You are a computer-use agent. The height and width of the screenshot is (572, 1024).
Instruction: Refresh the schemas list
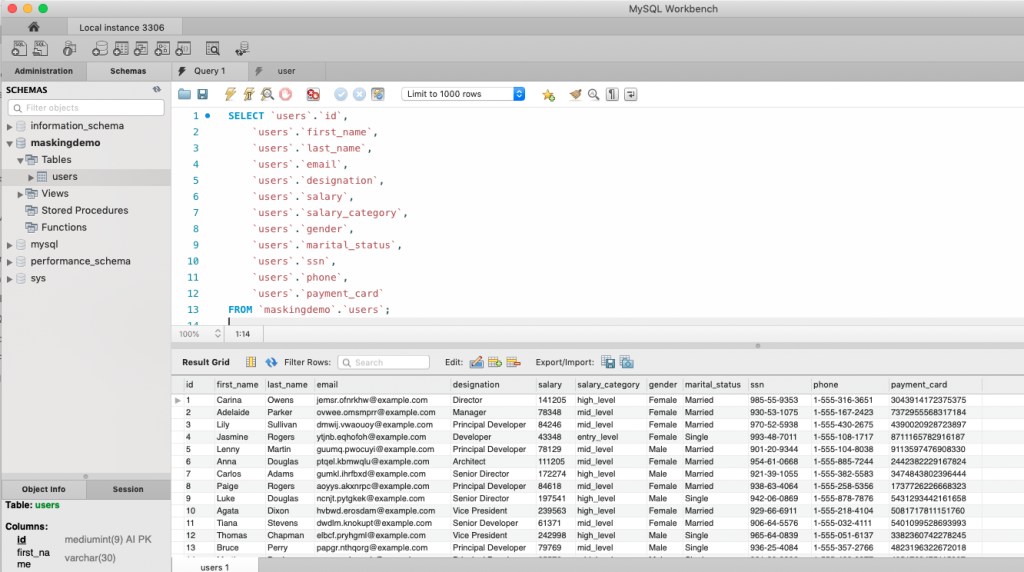[157, 89]
